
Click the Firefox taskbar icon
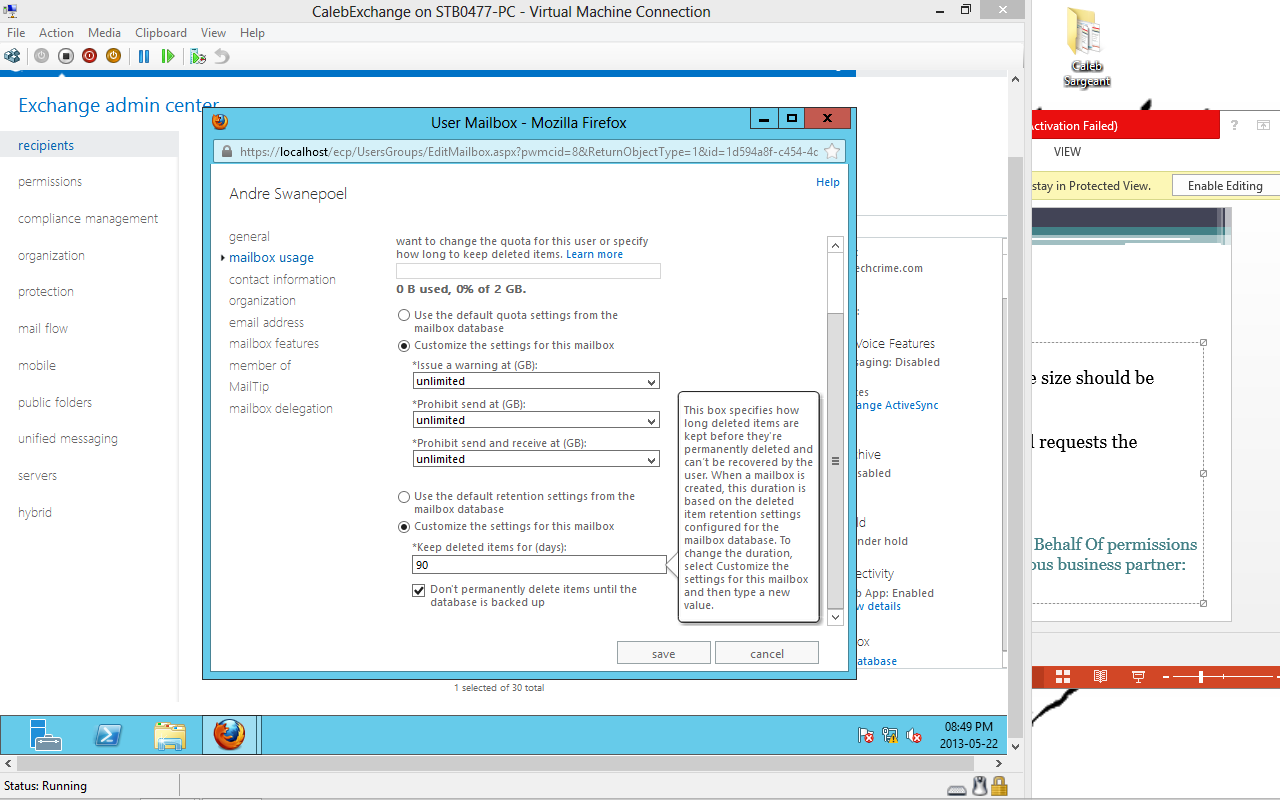click(x=229, y=735)
